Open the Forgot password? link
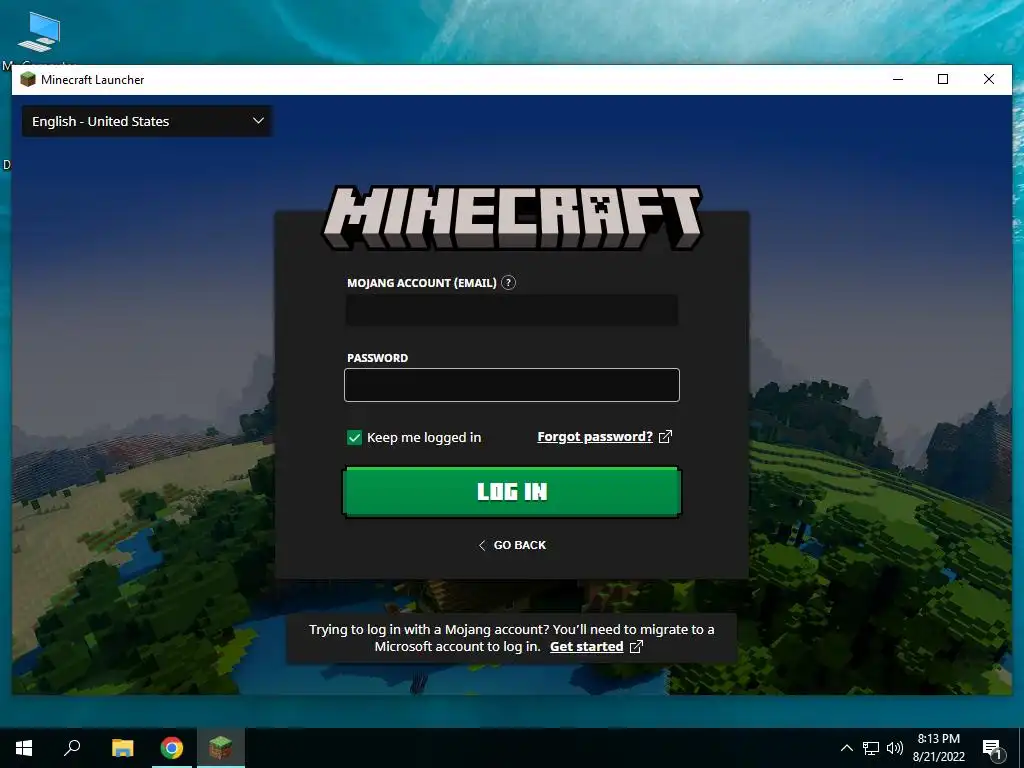This screenshot has width=1024, height=768. tap(595, 437)
